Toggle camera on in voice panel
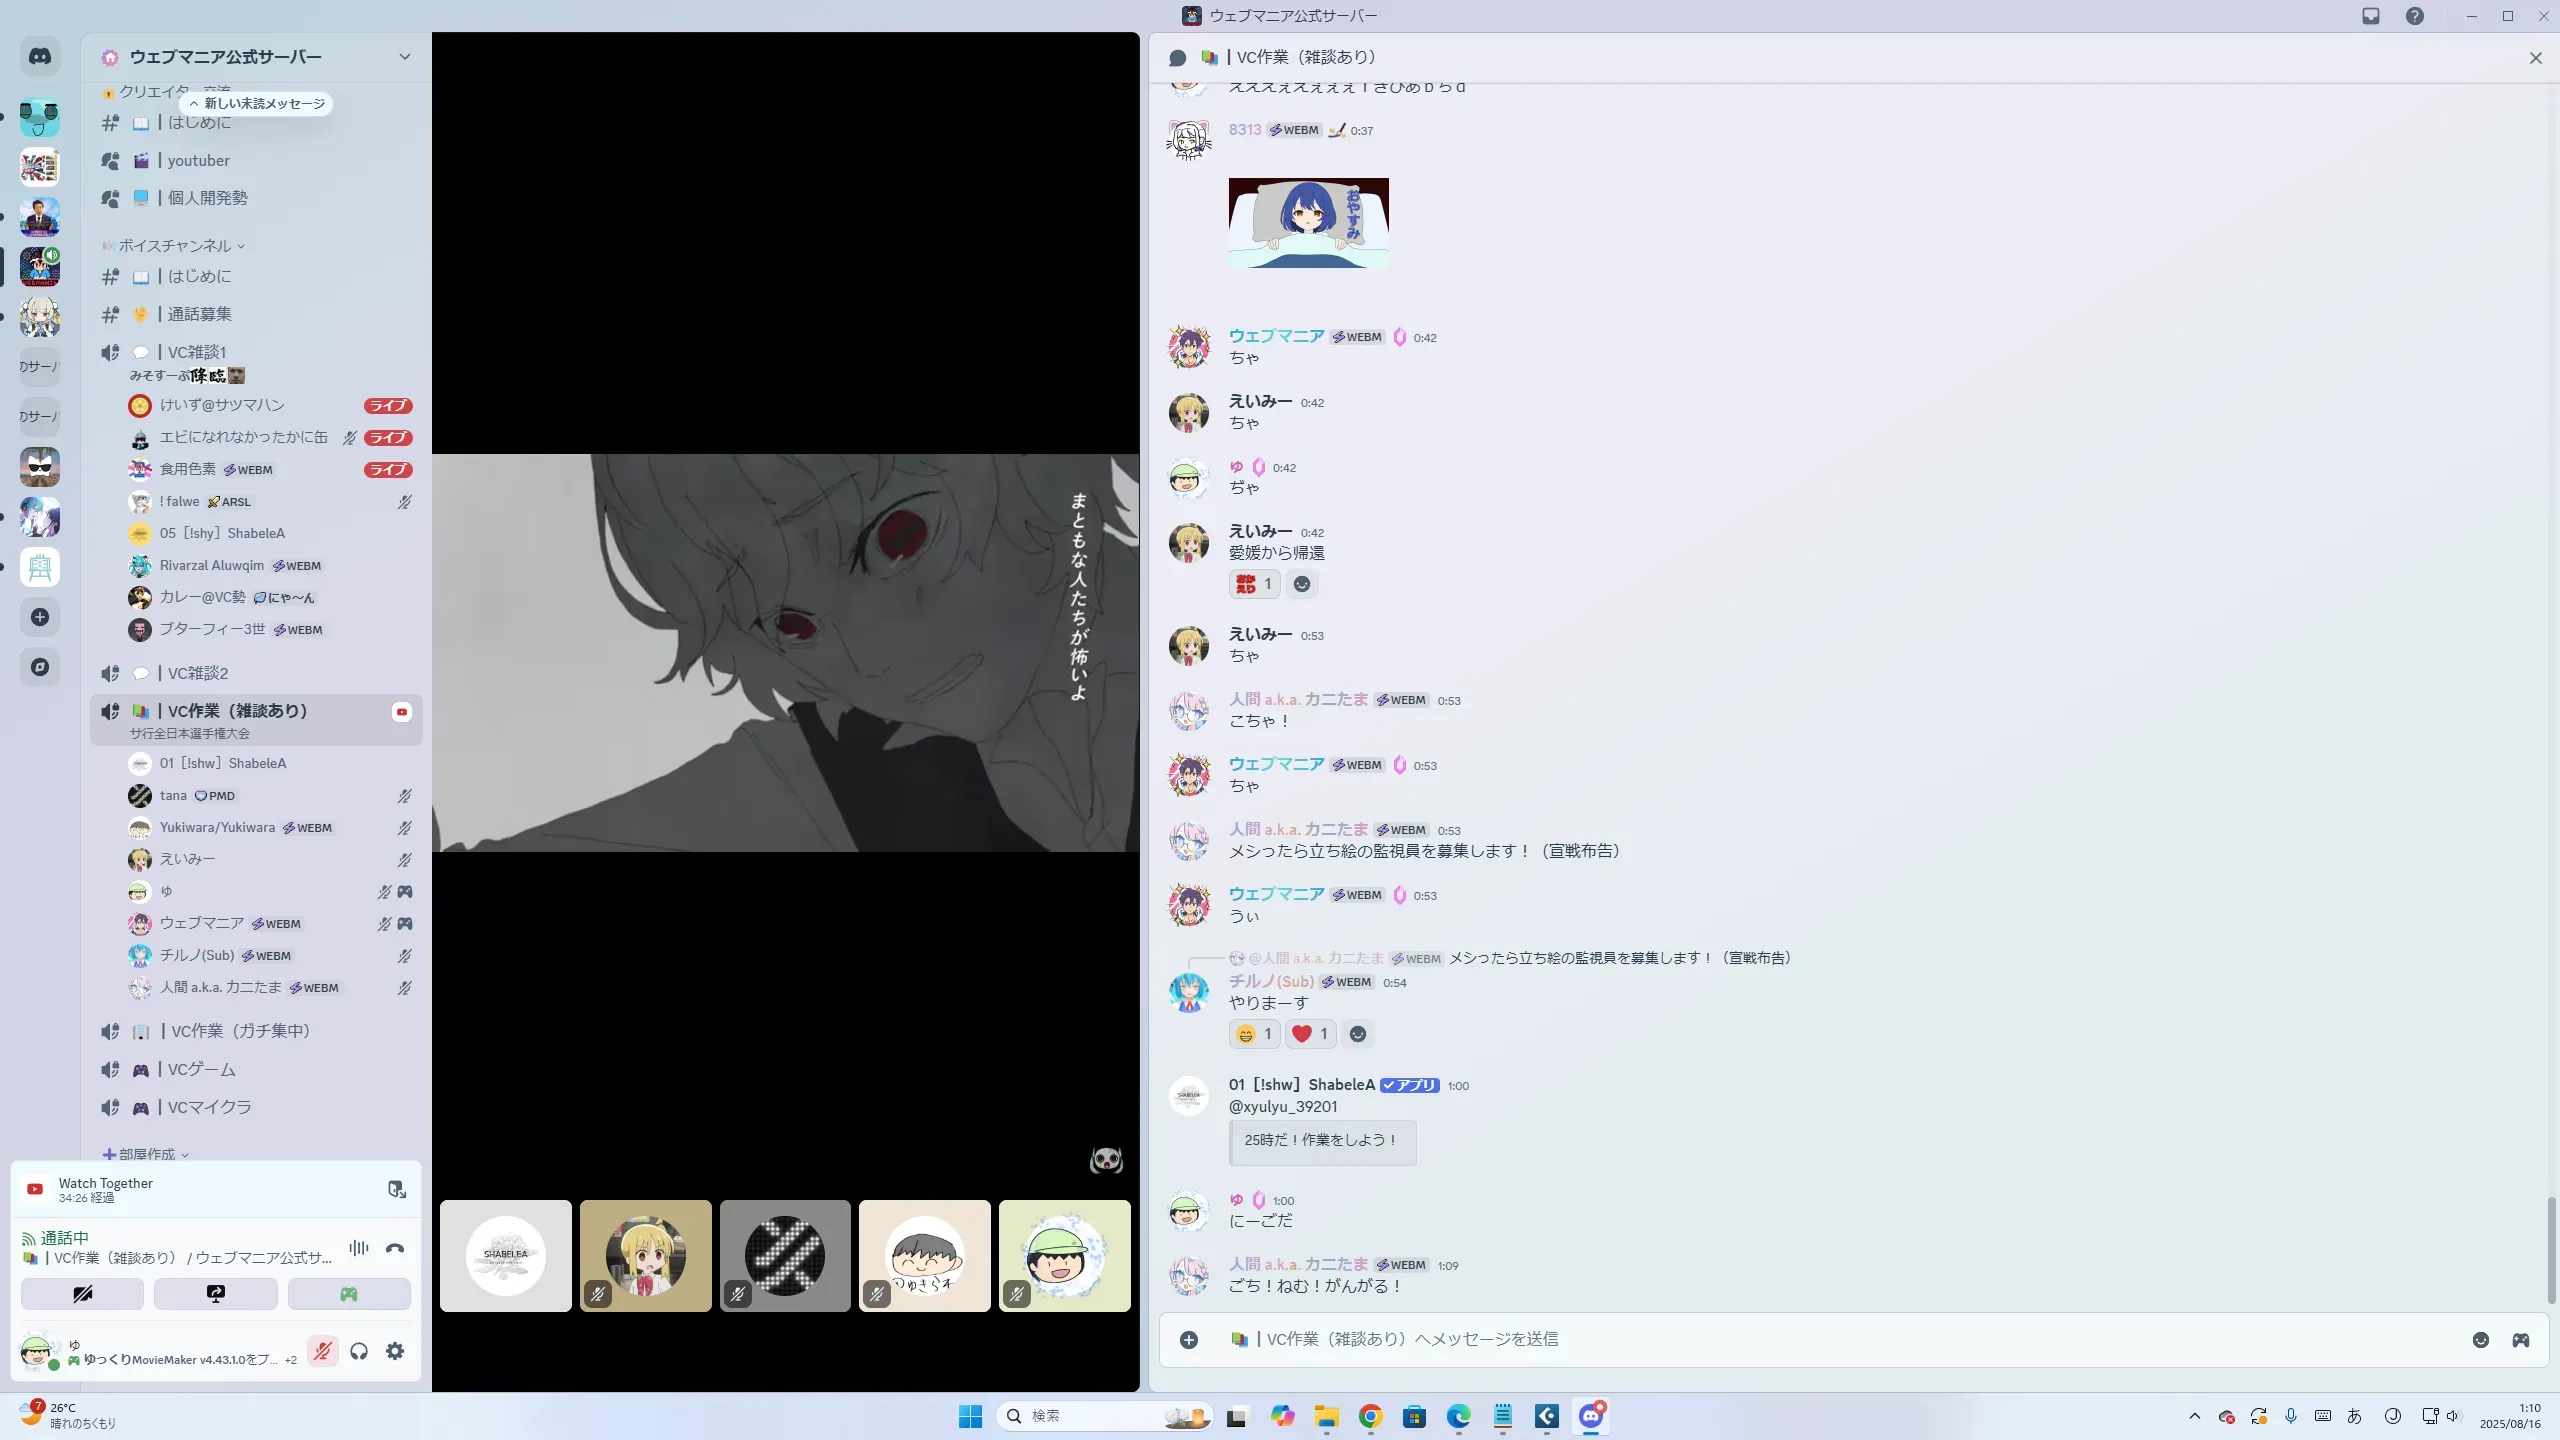 (83, 1294)
